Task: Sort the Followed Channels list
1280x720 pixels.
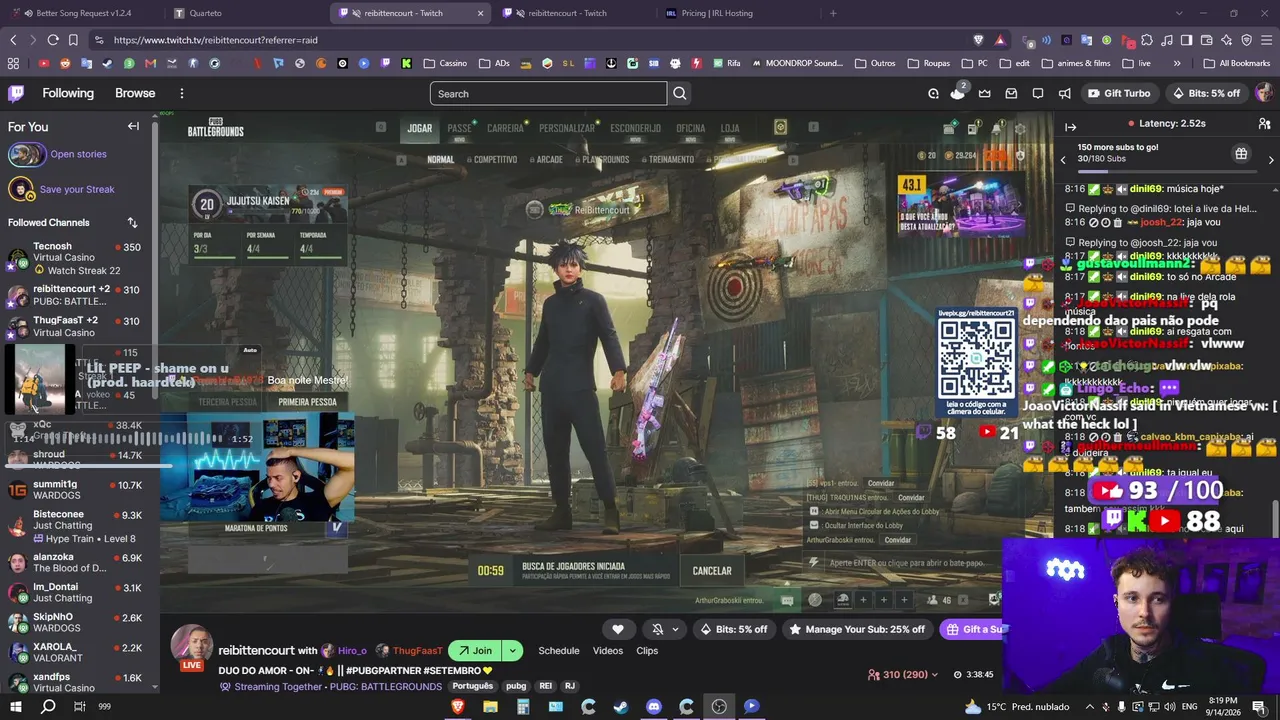Action: coord(132,222)
